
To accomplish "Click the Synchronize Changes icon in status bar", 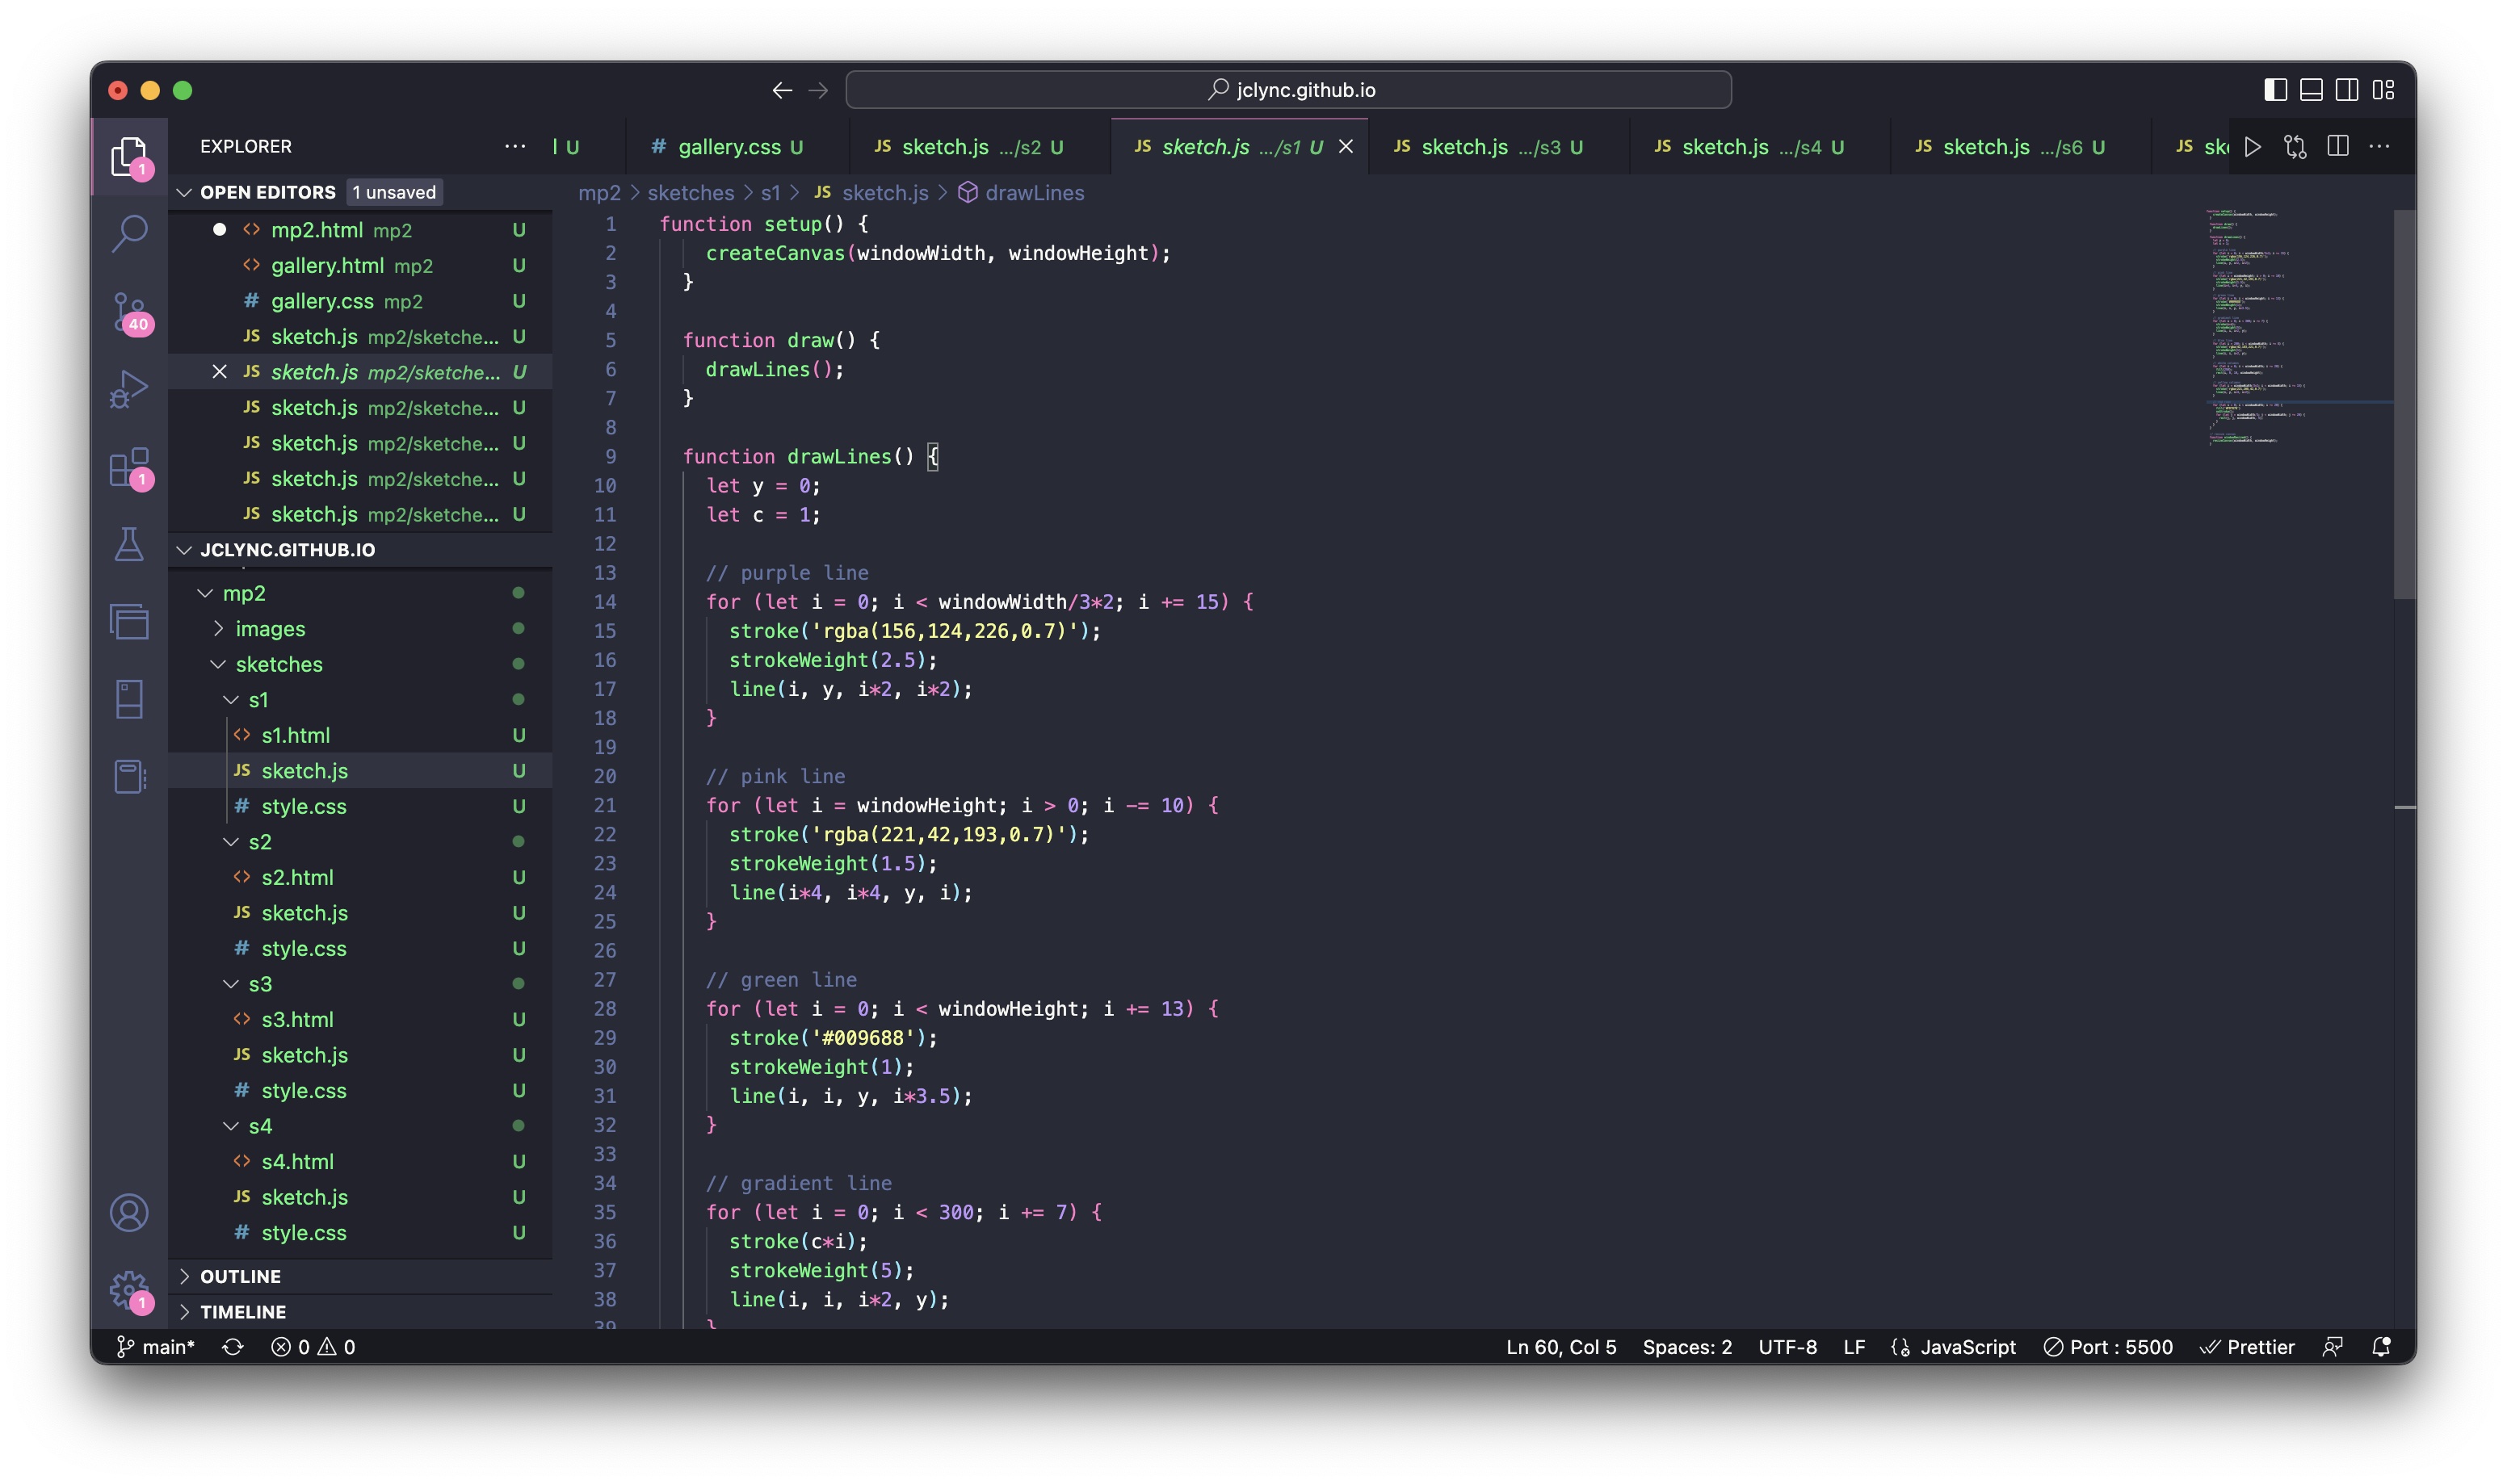I will (233, 1347).
